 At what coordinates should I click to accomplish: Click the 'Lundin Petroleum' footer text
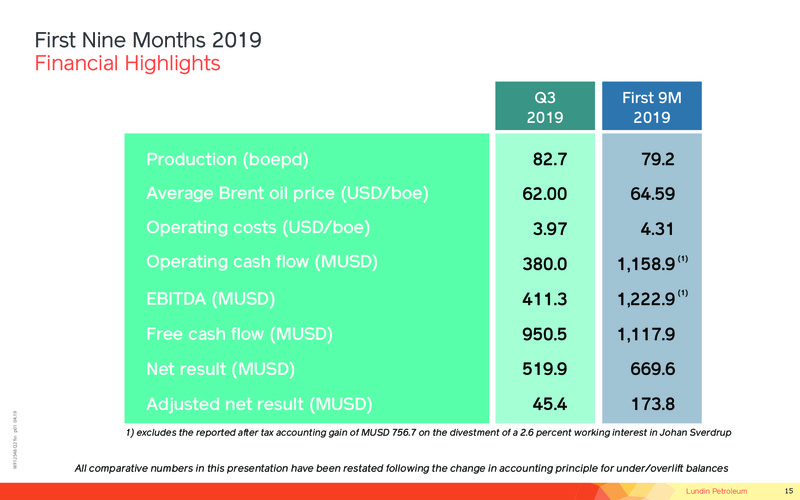[x=716, y=491]
